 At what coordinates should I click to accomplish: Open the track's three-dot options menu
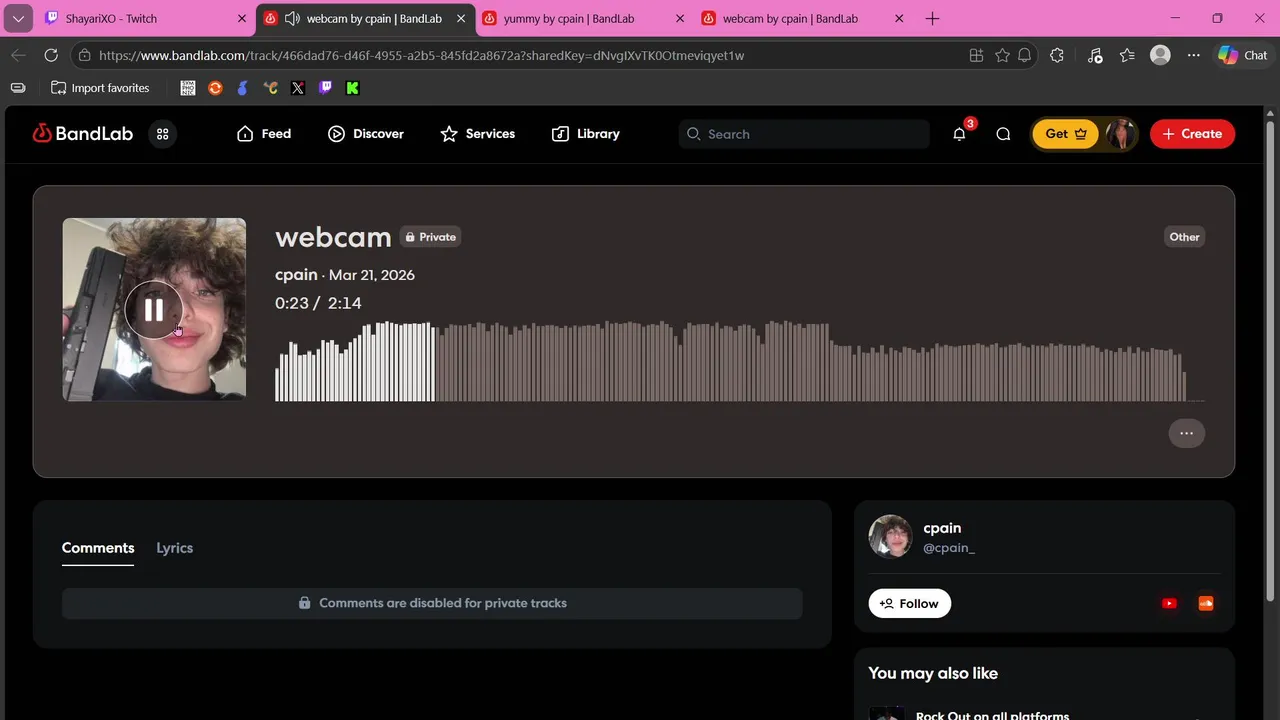(x=1186, y=433)
